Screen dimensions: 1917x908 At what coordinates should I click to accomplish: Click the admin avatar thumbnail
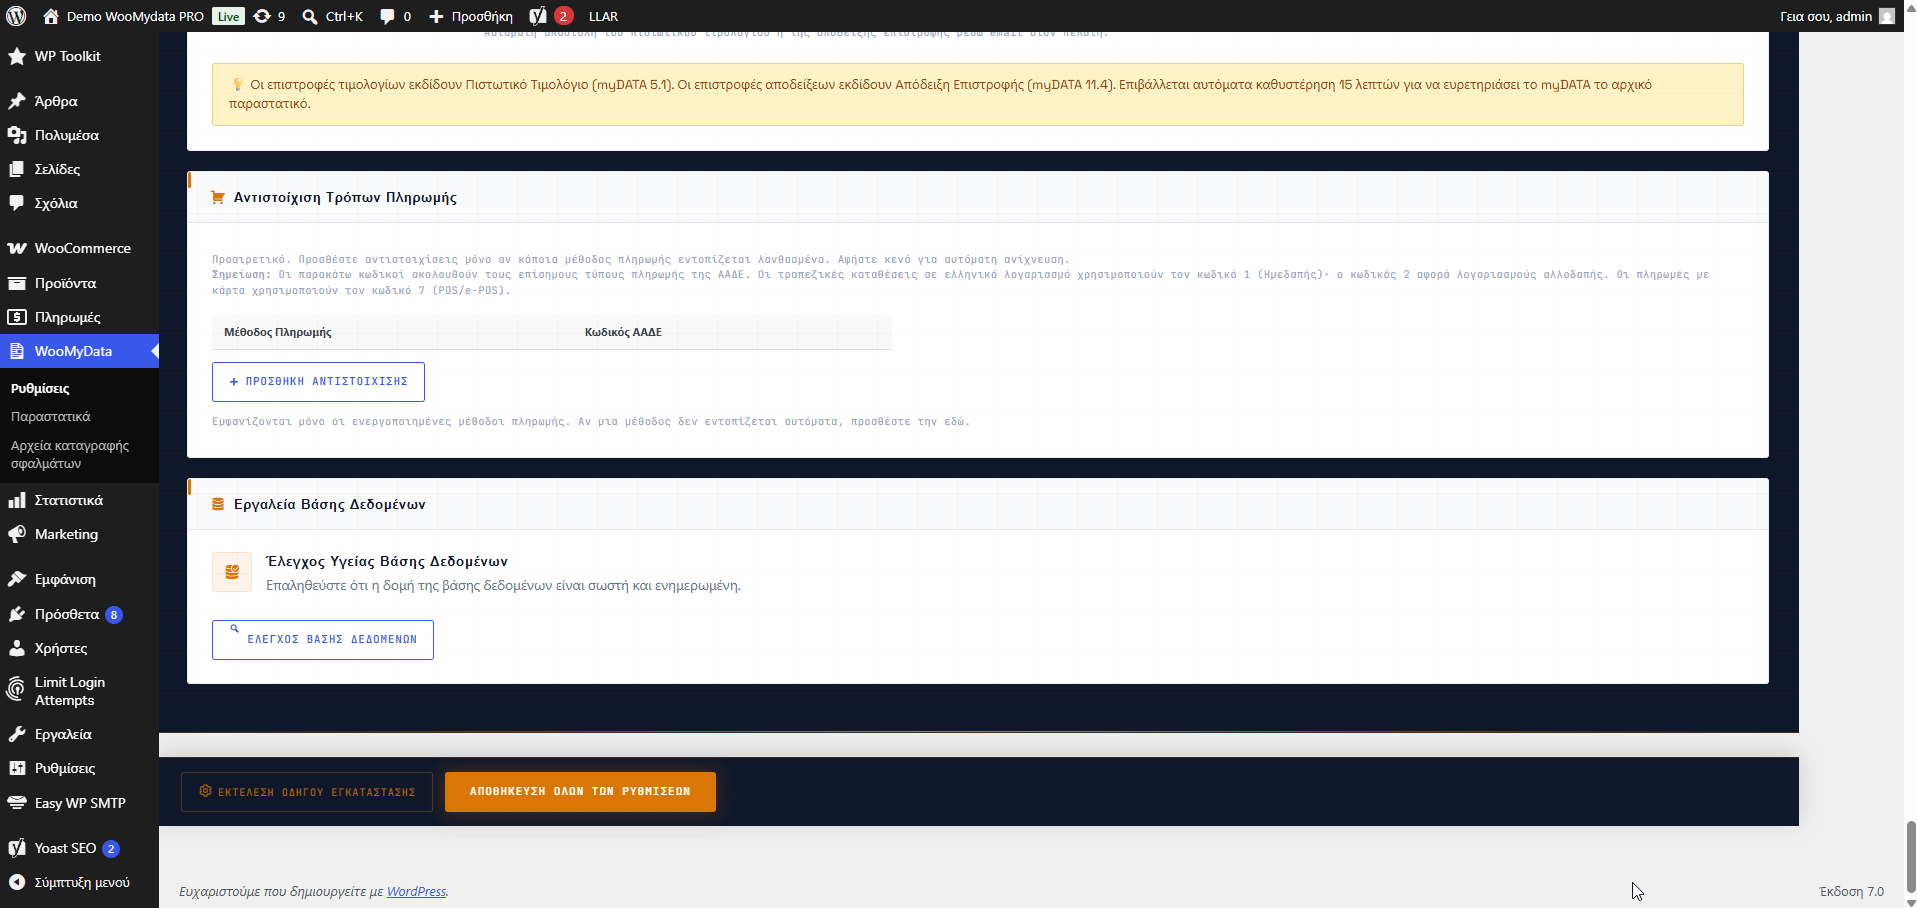[x=1887, y=16]
